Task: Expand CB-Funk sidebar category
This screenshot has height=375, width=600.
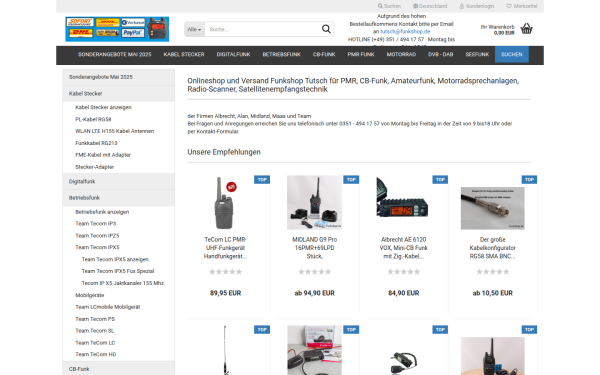Action: click(119, 369)
